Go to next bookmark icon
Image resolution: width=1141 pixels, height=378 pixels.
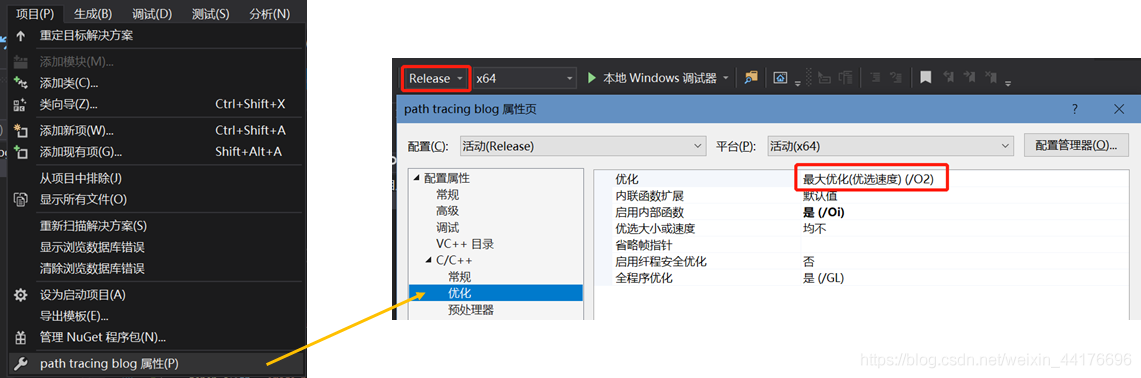969,77
